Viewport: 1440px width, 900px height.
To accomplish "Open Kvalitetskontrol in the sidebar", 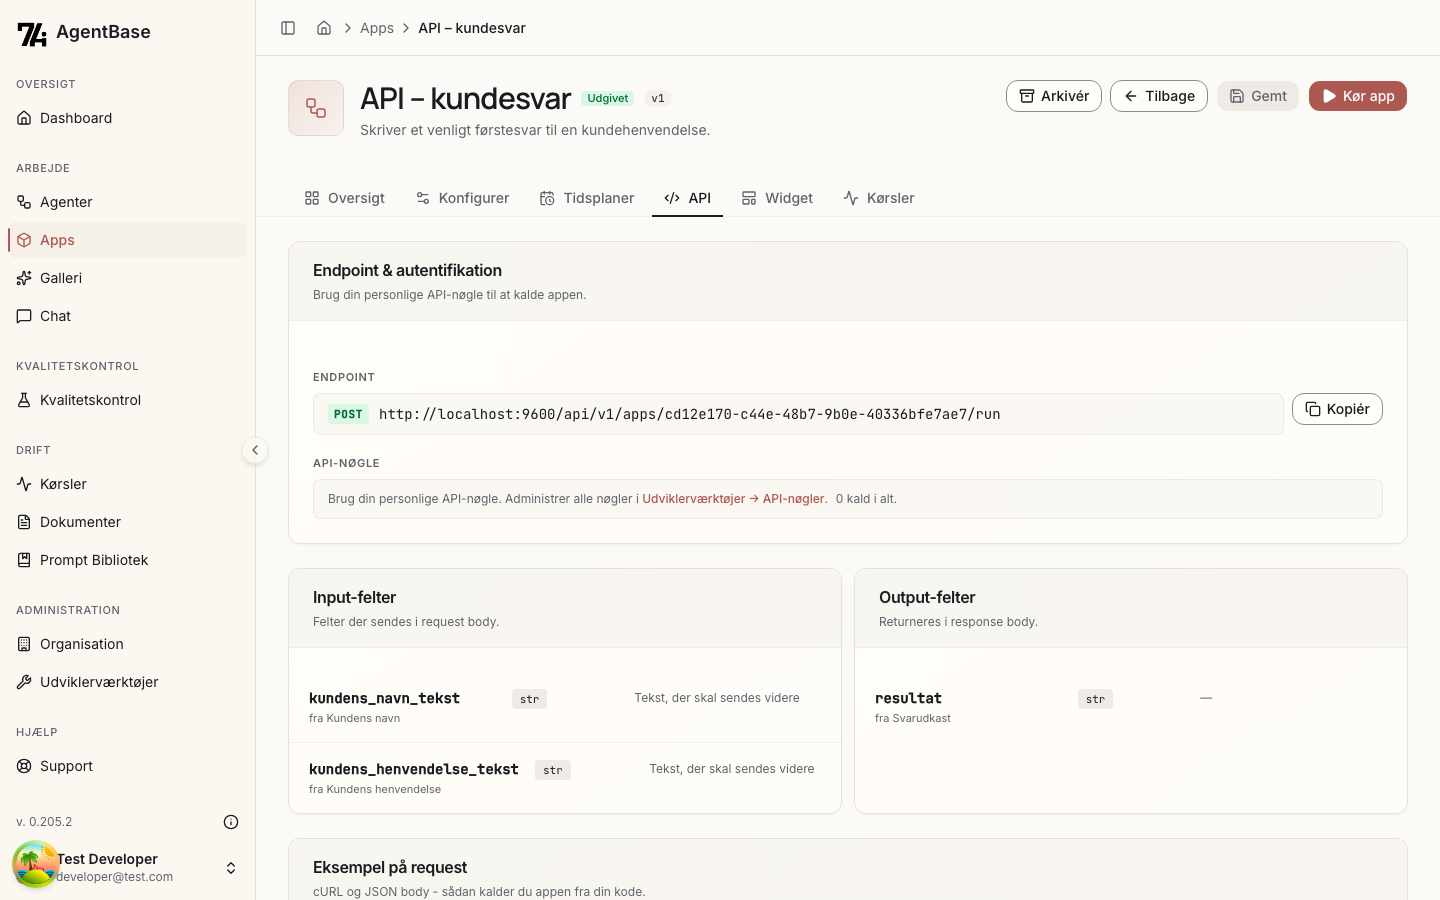I will pyautogui.click(x=127, y=400).
